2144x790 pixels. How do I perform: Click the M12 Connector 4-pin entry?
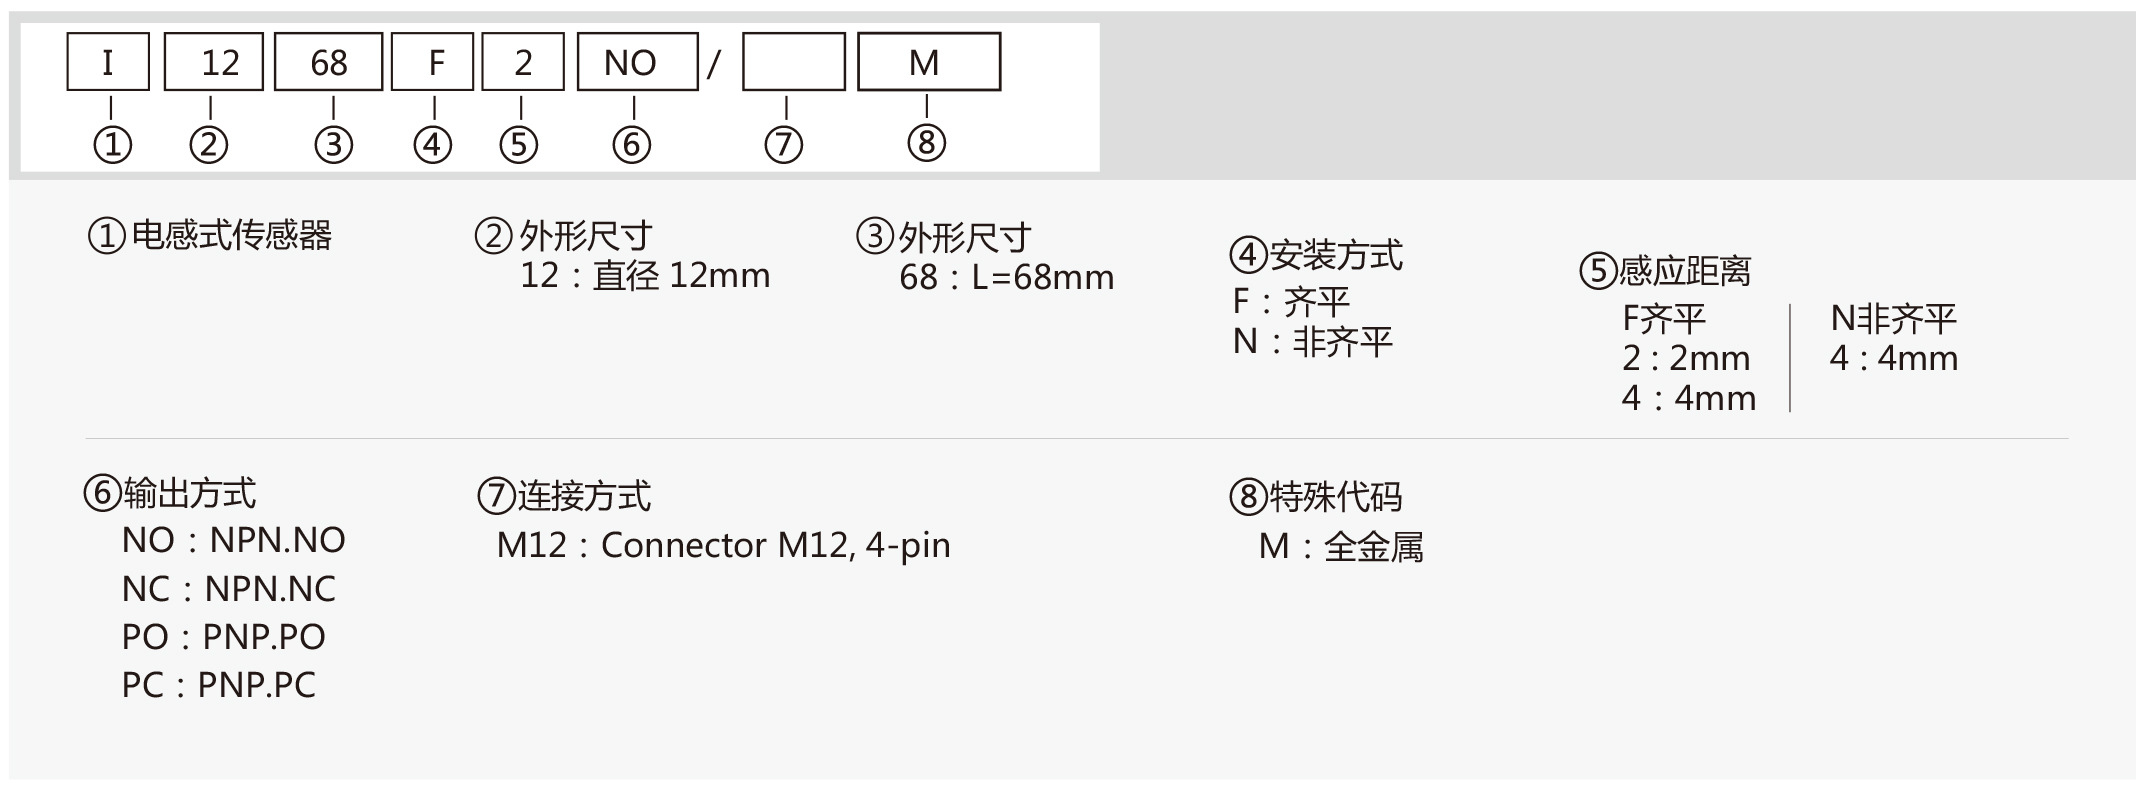(724, 545)
